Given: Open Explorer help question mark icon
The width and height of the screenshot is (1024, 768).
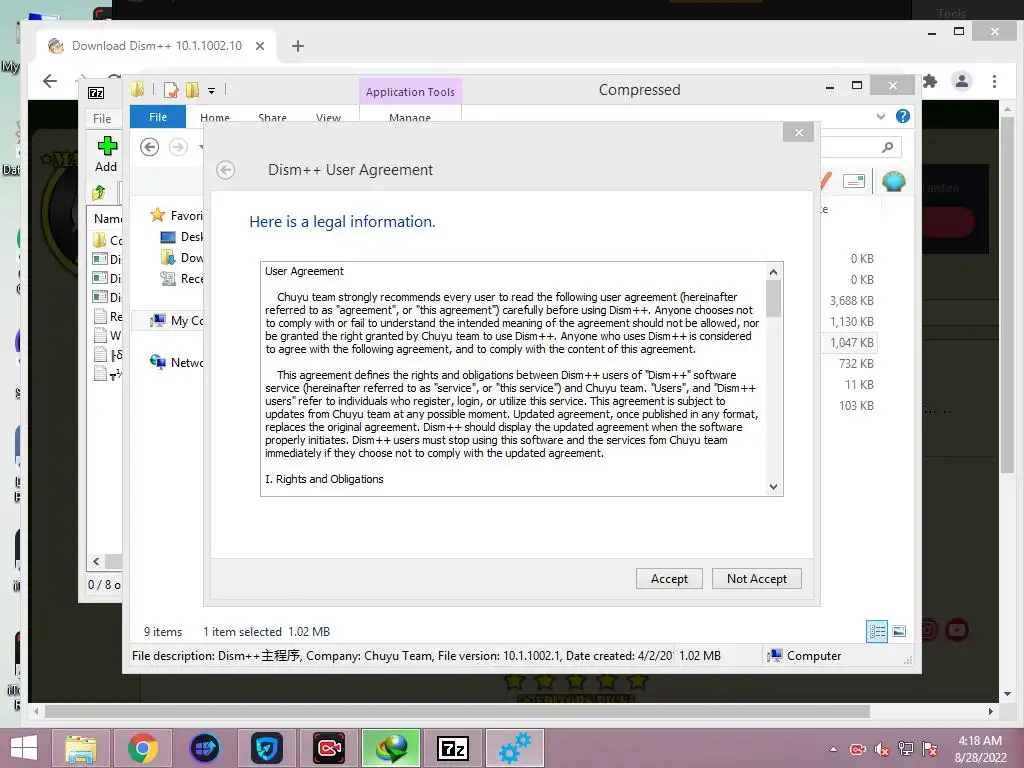Looking at the screenshot, I should (x=903, y=116).
